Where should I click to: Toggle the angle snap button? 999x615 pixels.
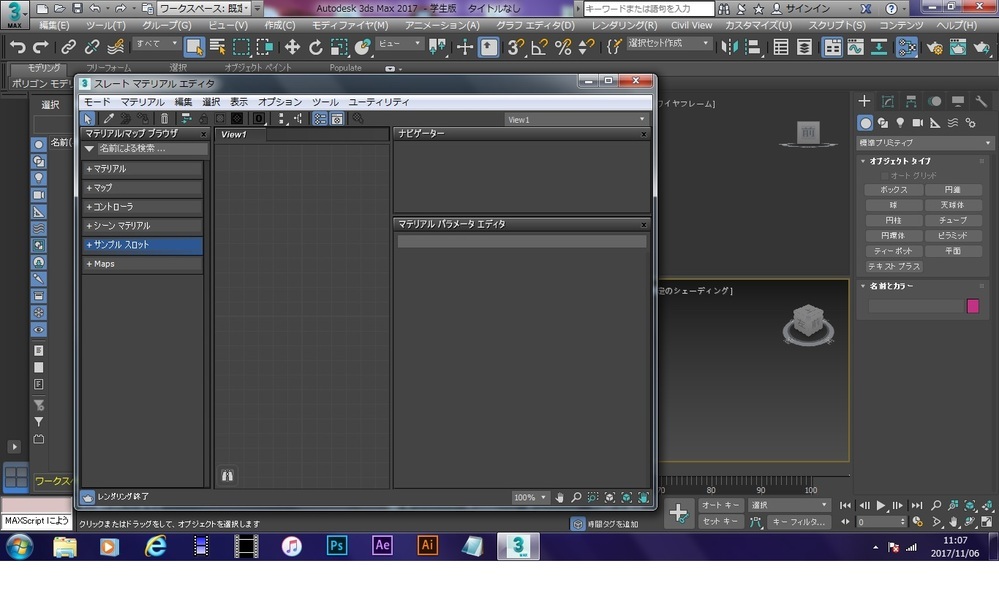coord(539,47)
